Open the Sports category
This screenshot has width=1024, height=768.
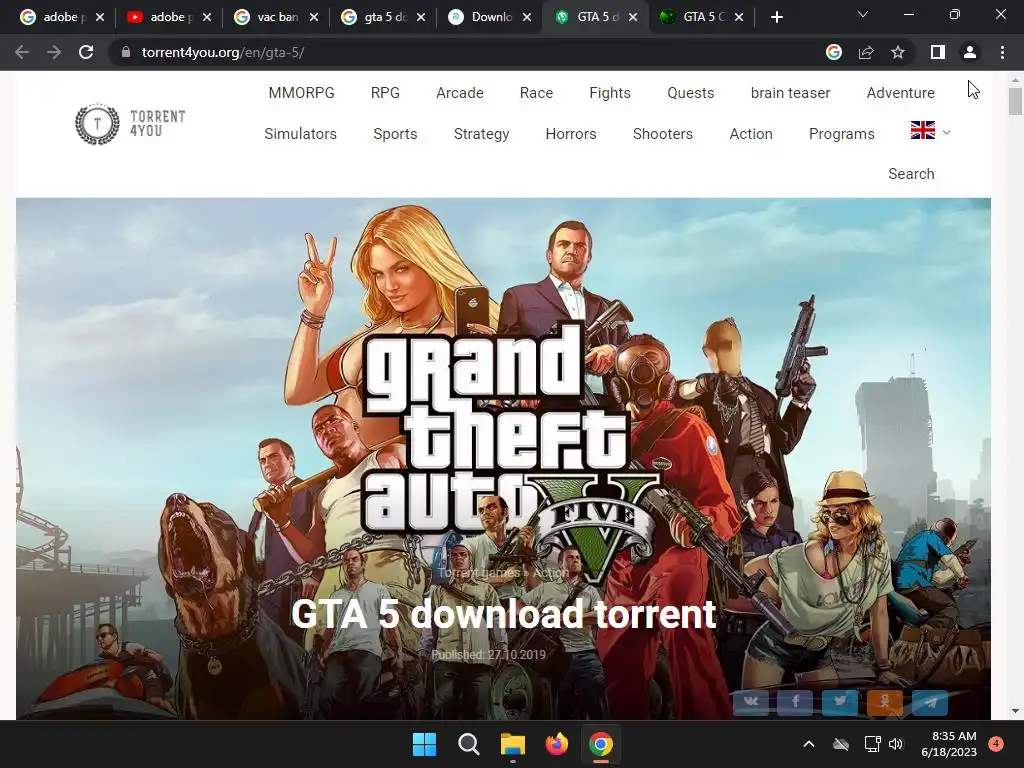pyautogui.click(x=395, y=134)
